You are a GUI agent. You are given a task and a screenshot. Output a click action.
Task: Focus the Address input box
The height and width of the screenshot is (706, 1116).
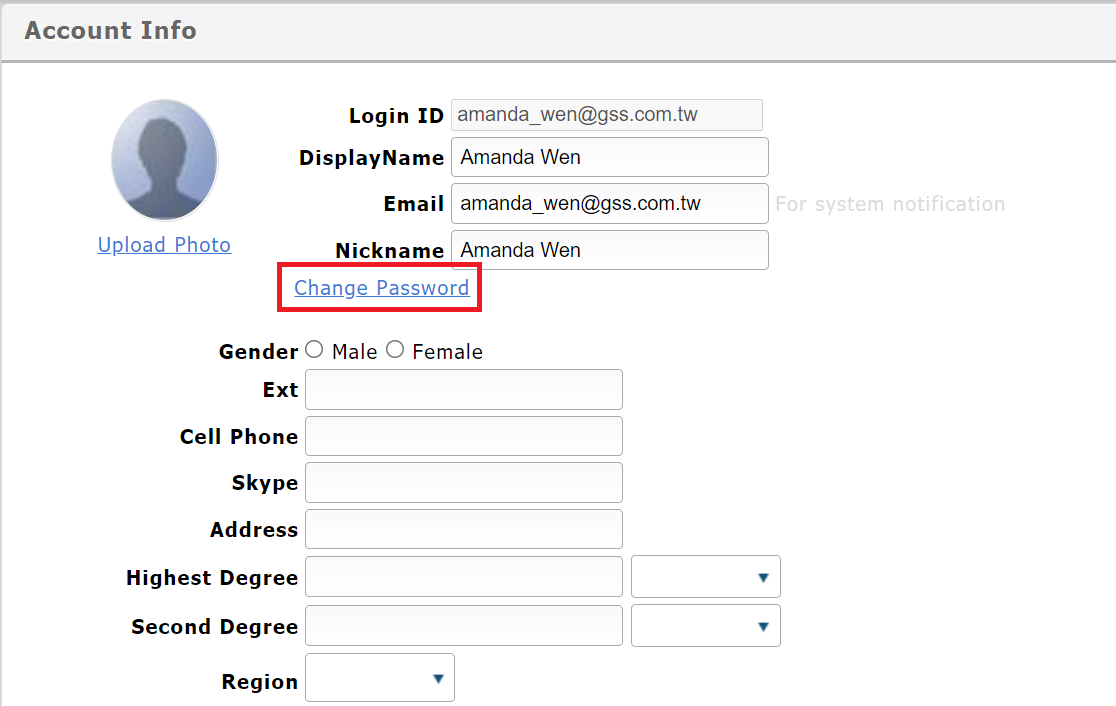(x=463, y=529)
